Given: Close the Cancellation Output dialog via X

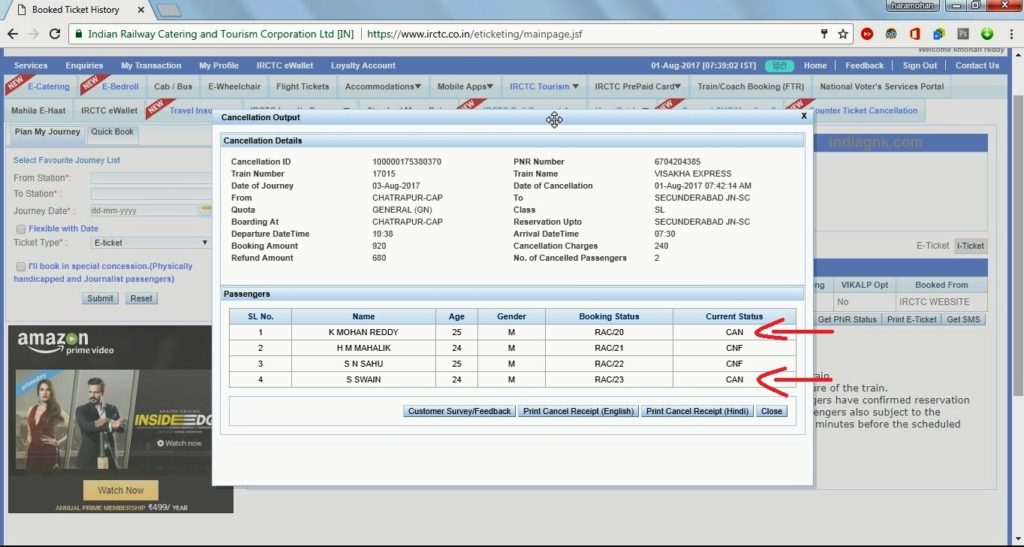Looking at the screenshot, I should pos(803,116).
